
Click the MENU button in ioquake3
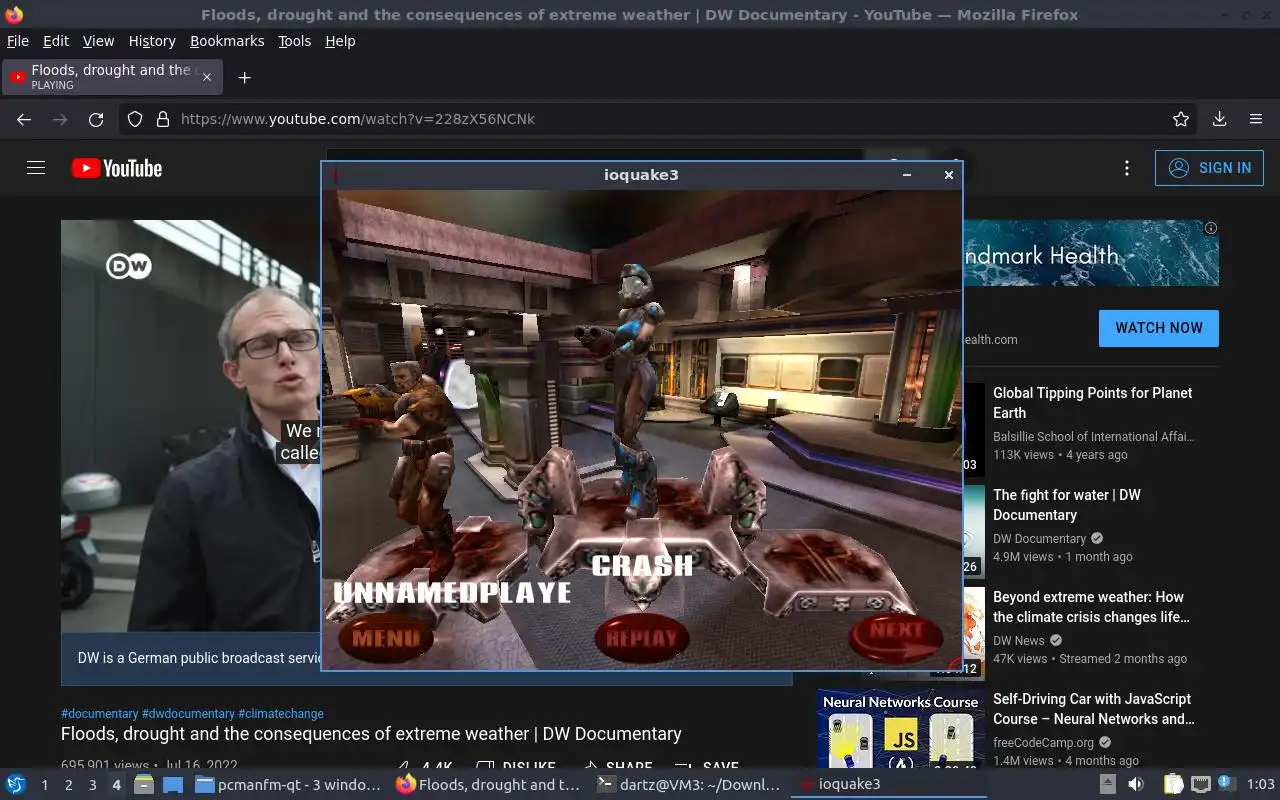386,638
